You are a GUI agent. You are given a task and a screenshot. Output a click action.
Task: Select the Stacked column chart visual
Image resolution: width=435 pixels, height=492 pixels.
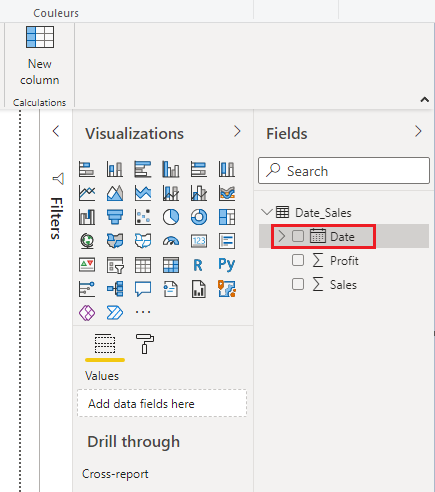click(x=115, y=169)
